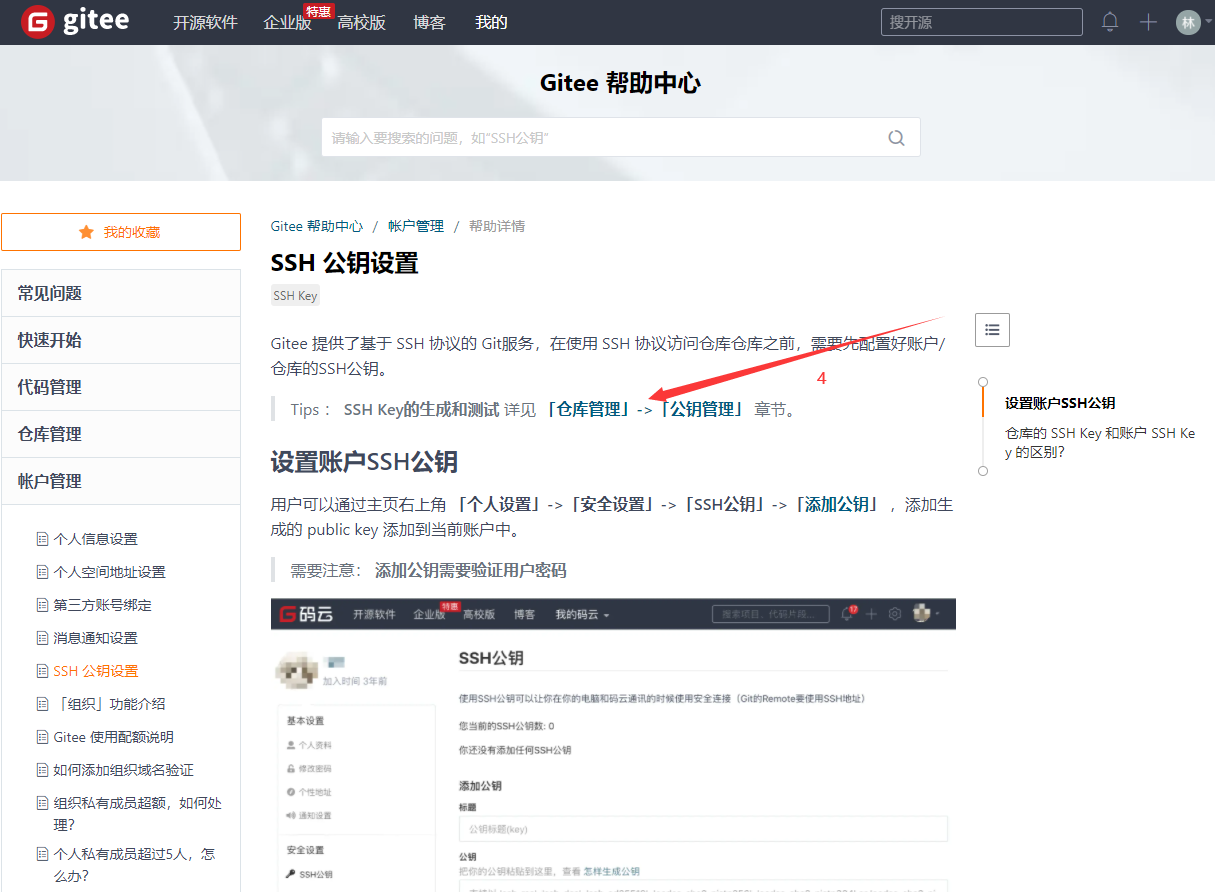Click document icon beside「组织」功能介绍
1215x892 pixels.
[42, 704]
